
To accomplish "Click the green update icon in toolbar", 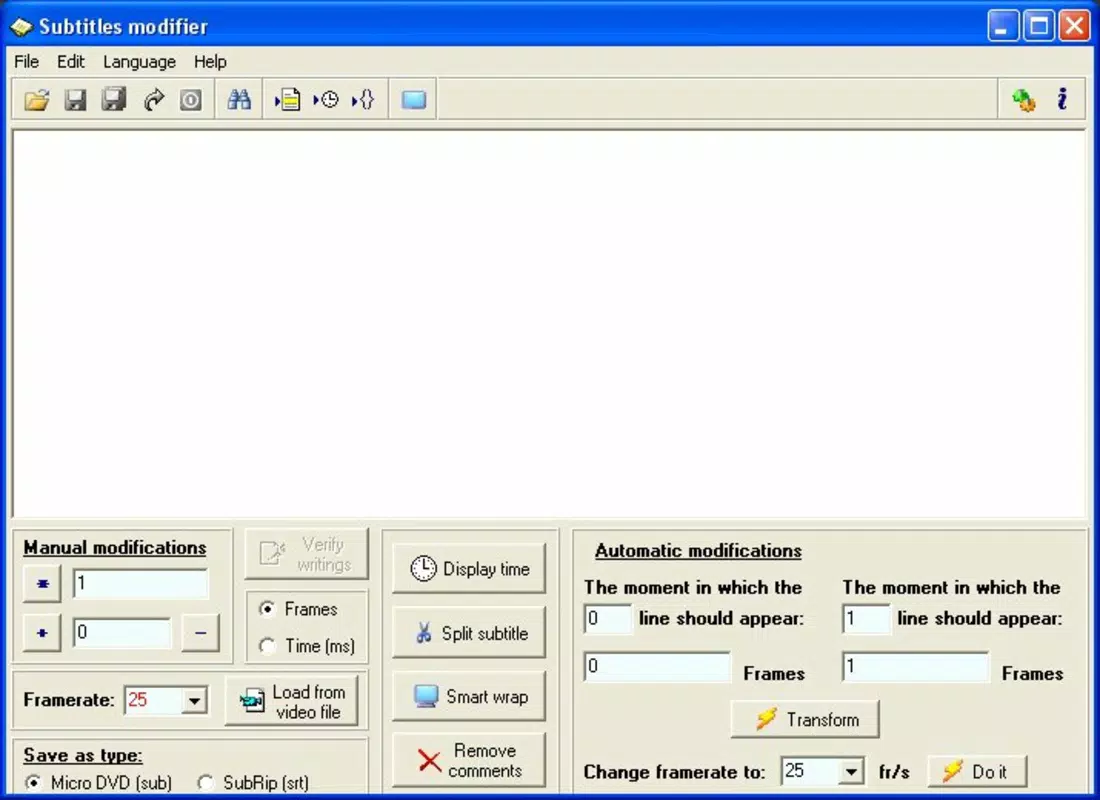I will [x=1024, y=100].
